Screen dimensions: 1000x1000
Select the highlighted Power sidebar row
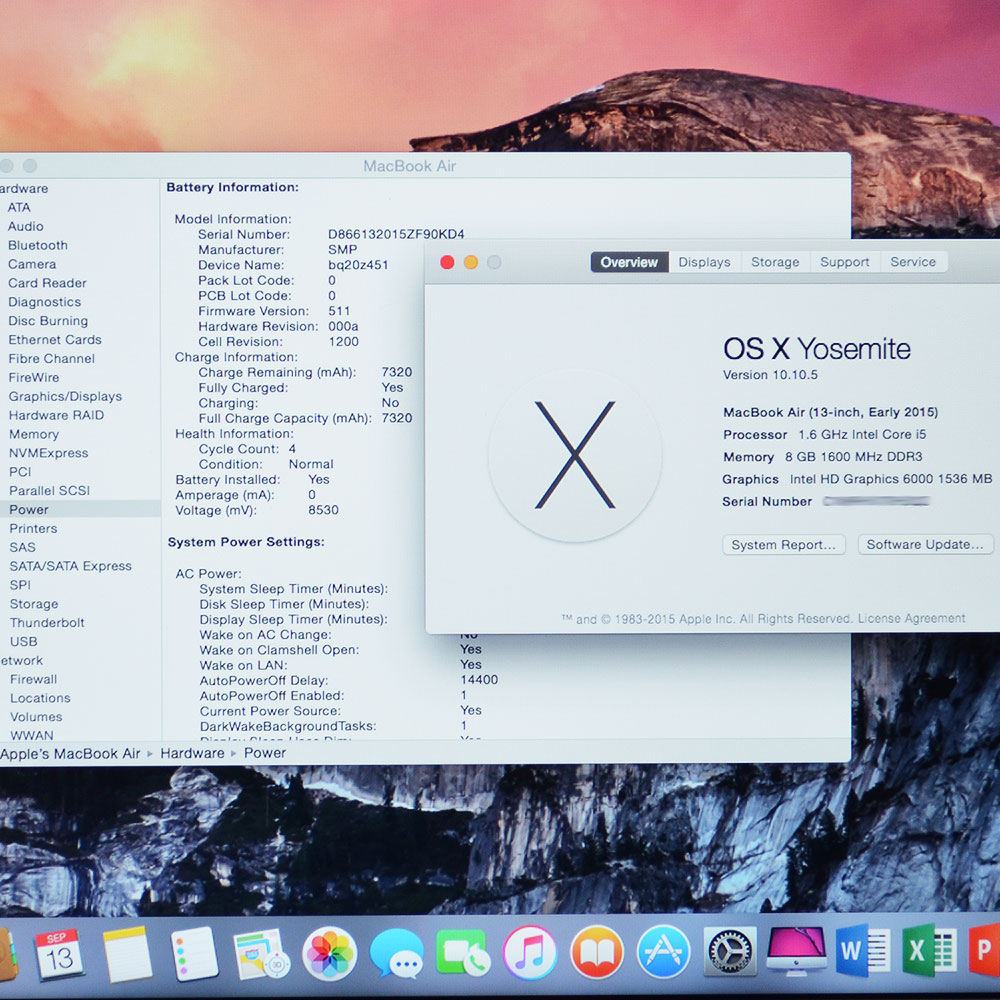coord(80,509)
